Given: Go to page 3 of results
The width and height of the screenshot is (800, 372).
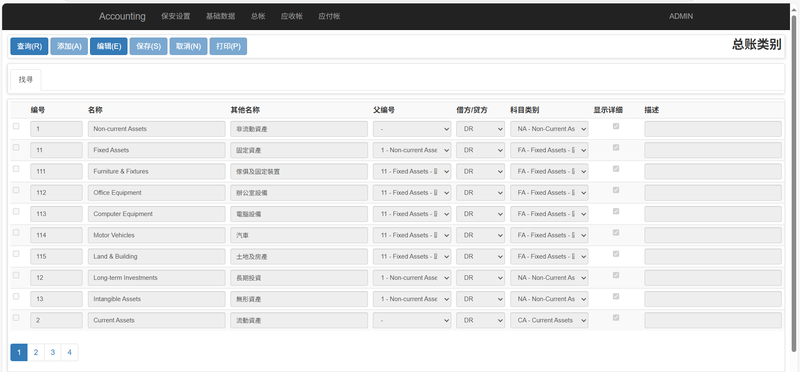Looking at the screenshot, I should [x=53, y=352].
